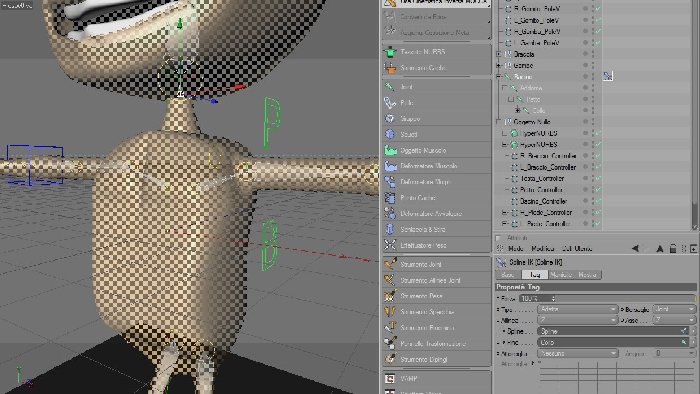Open the Bersaglio dropdown
This screenshot has height=394, width=700.
[674, 309]
